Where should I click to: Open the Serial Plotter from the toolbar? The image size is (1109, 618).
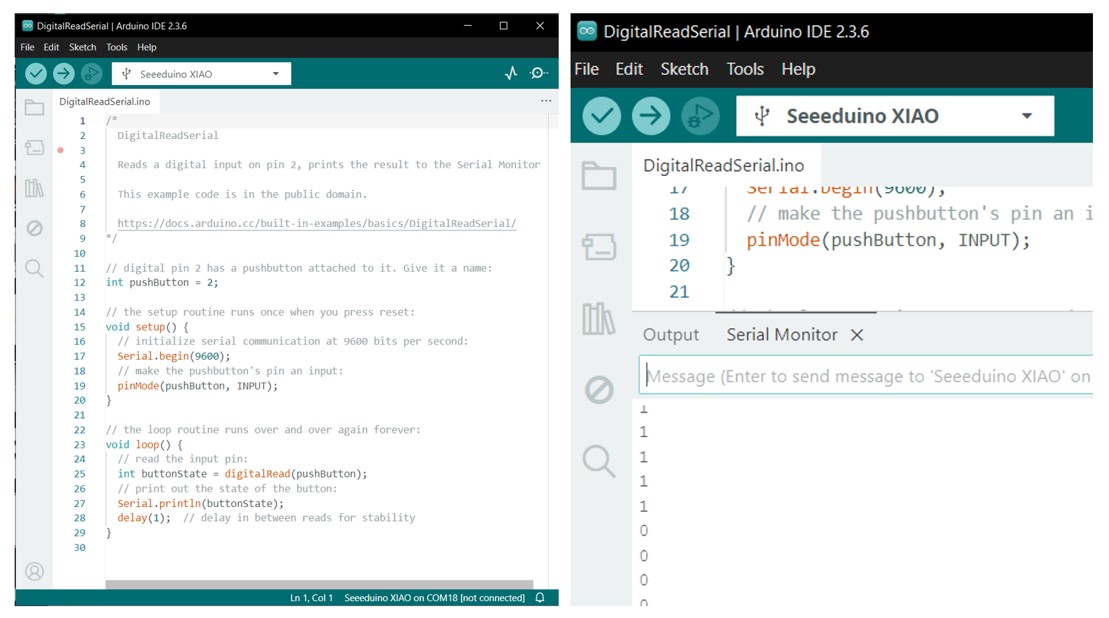(511, 73)
